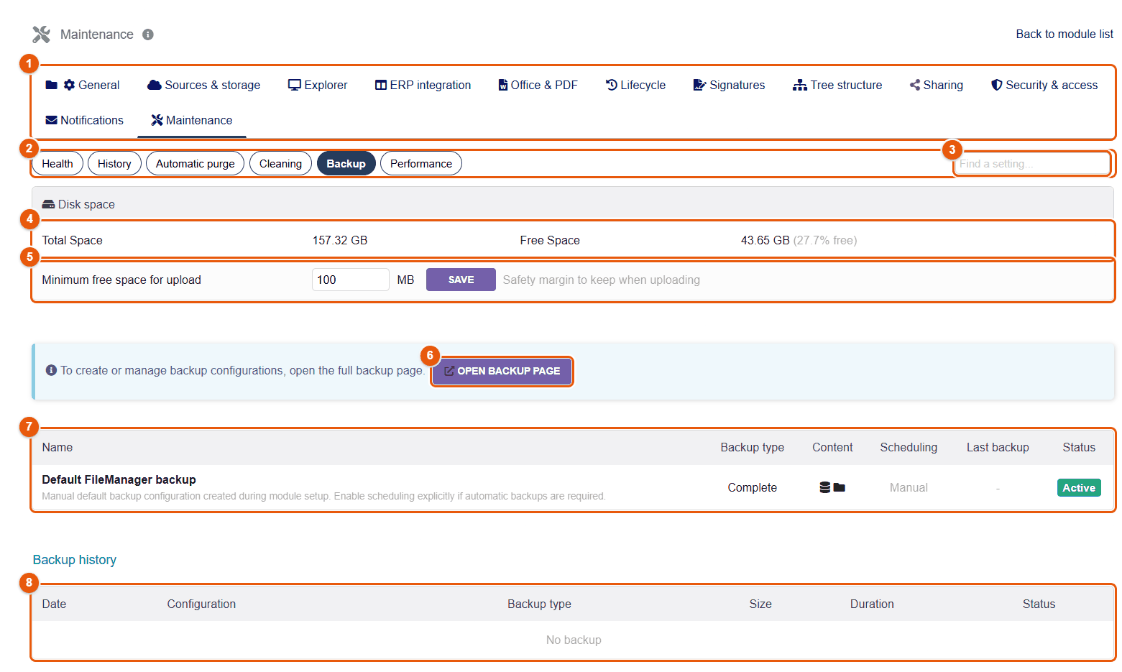Click the share icon on Sharing tab
1122x672 pixels.
914,85
